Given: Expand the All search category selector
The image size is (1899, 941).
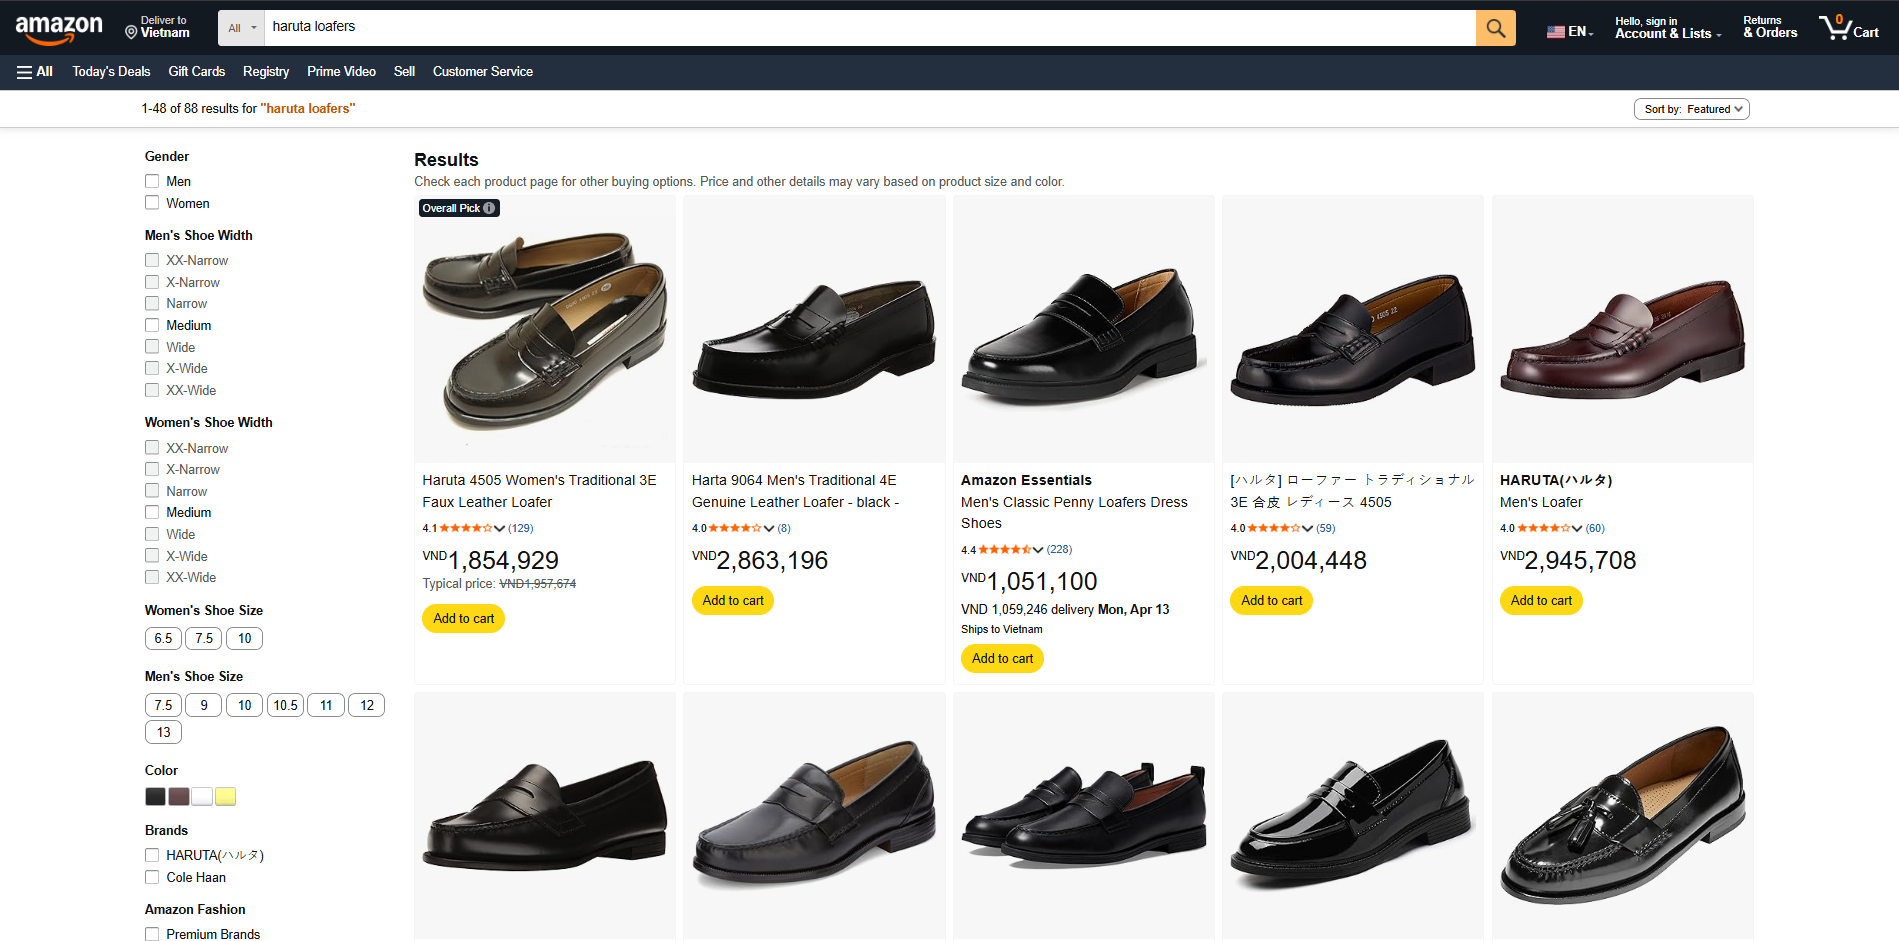Looking at the screenshot, I should click(x=240, y=27).
